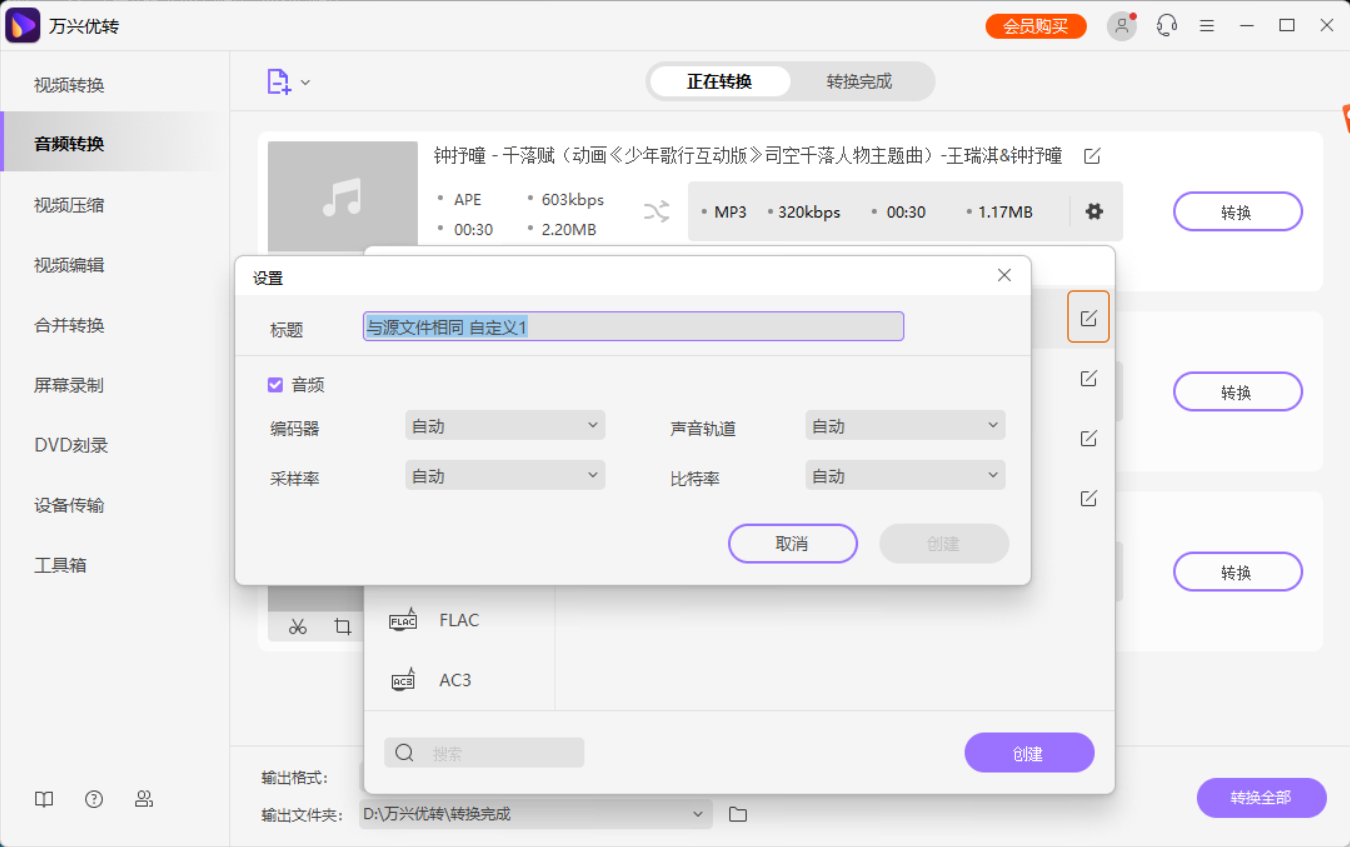Switch to the 转换完成 tab
This screenshot has width=1350, height=847.
point(858,81)
